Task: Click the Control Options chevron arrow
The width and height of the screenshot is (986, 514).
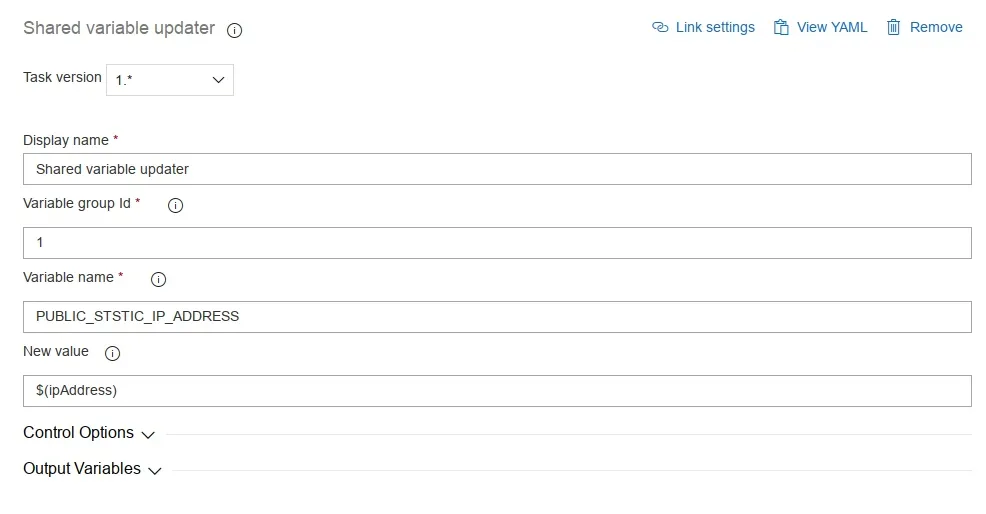Action: [x=148, y=435]
